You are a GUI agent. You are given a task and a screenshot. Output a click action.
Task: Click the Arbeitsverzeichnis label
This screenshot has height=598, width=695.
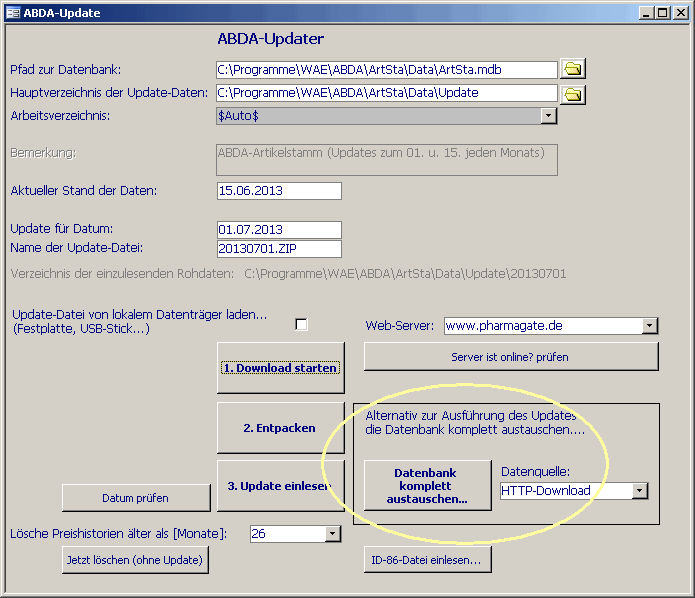click(60, 116)
